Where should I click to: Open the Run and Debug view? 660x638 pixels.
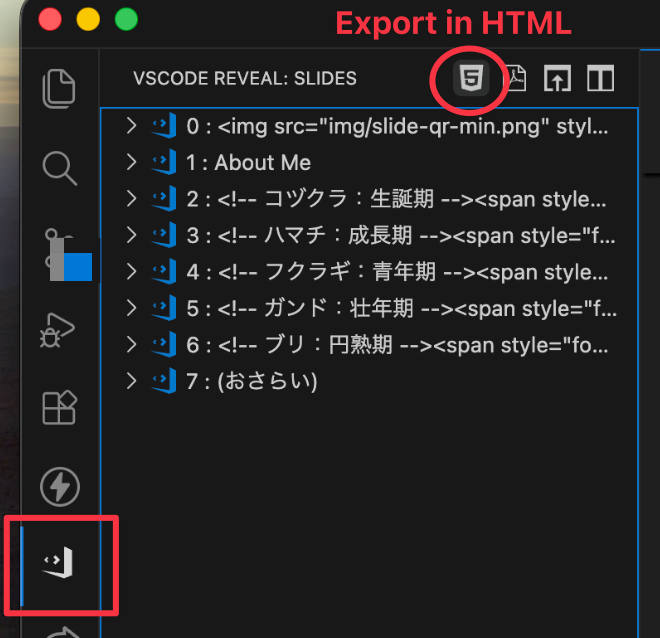coord(57,330)
